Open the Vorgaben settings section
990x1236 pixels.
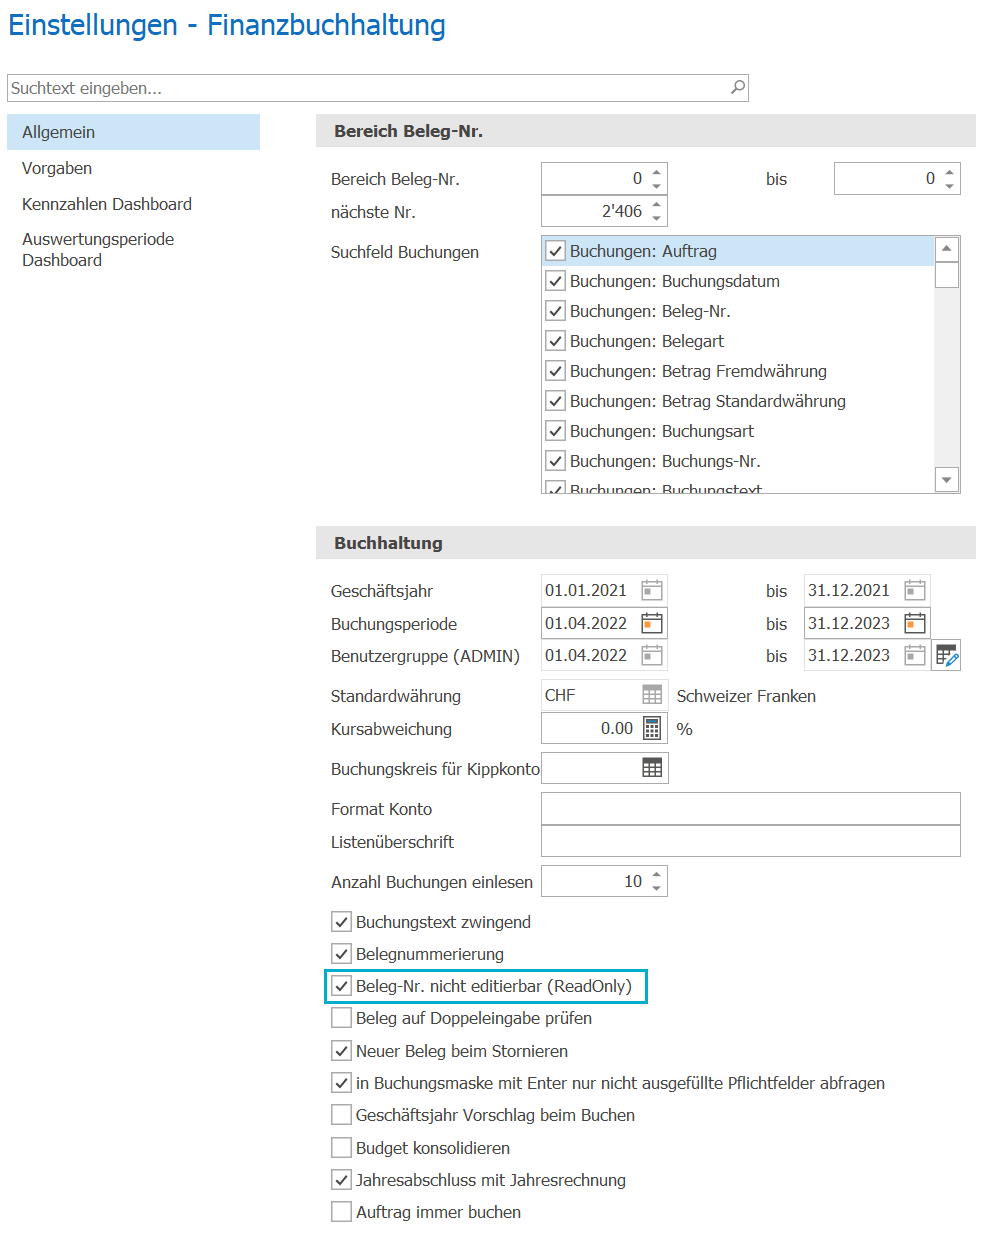(133, 168)
